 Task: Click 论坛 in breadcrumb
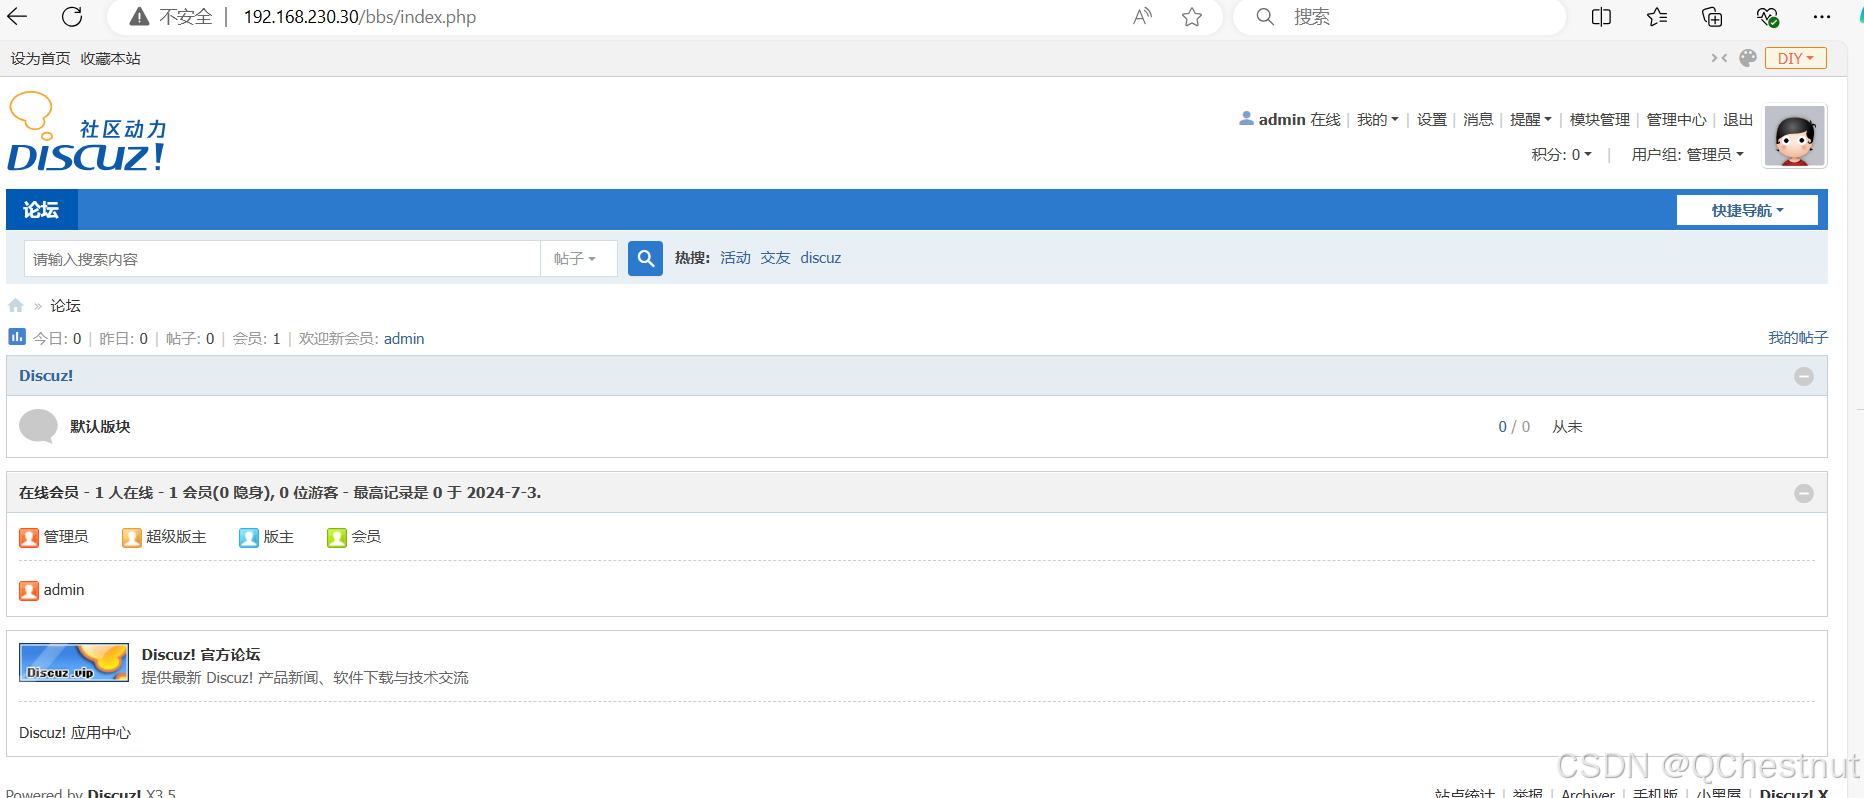point(65,305)
